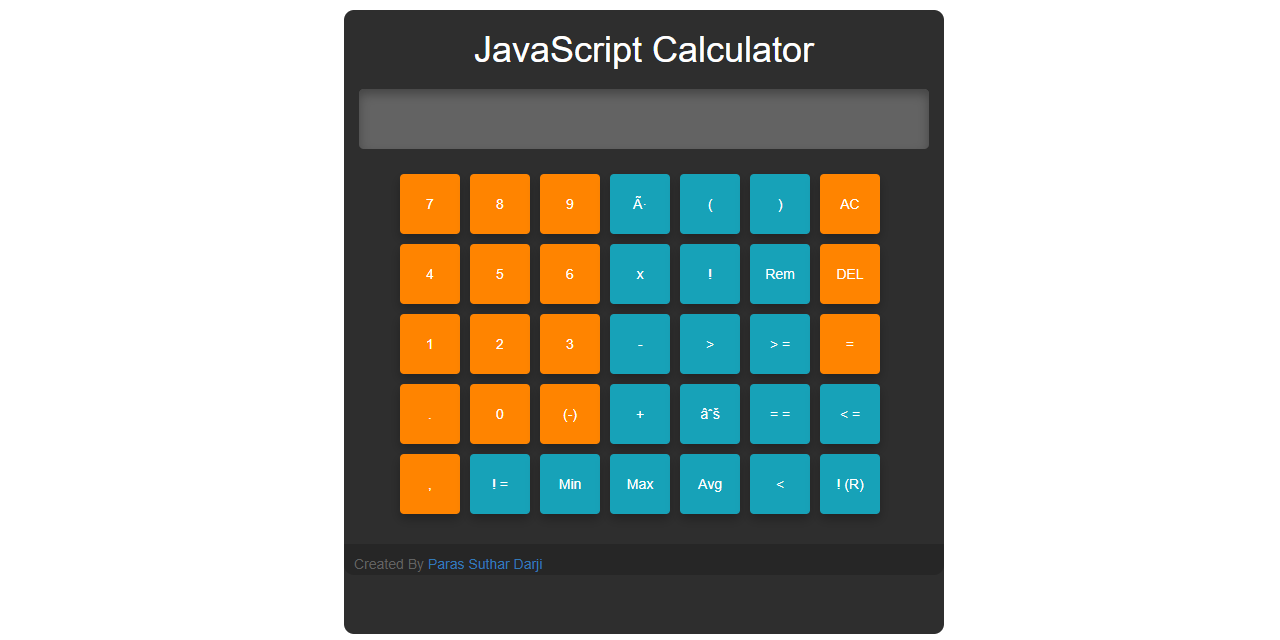This screenshot has height=640, width=1280.
Task: Select the Max function button
Action: [640, 484]
